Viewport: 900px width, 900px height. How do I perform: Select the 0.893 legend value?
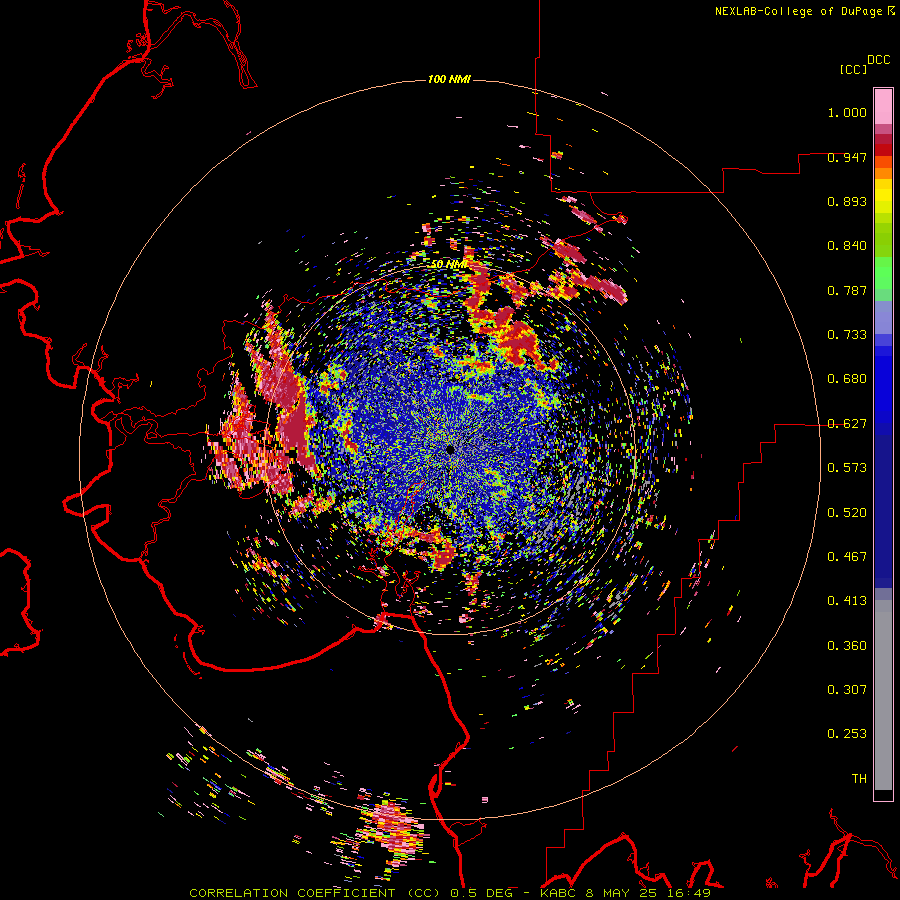coord(847,201)
